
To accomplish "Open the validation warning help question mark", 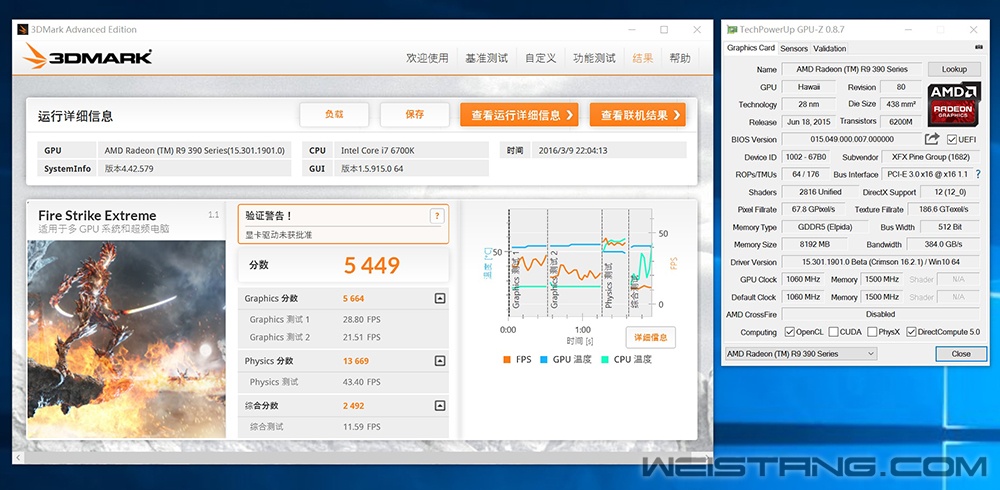I will tap(437, 216).
